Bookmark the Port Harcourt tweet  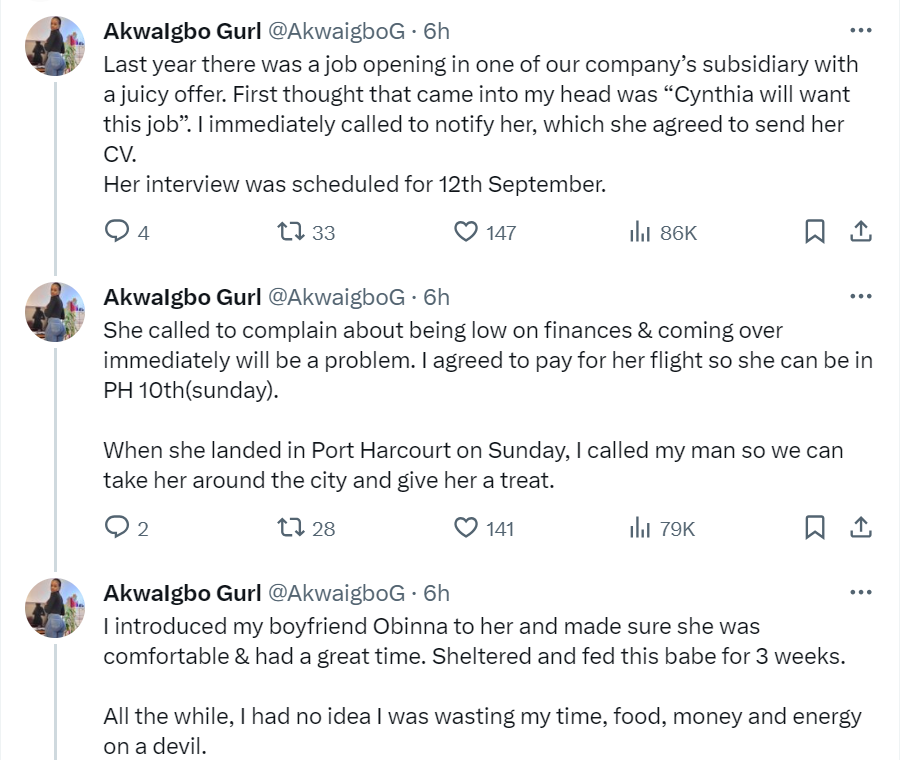[815, 528]
